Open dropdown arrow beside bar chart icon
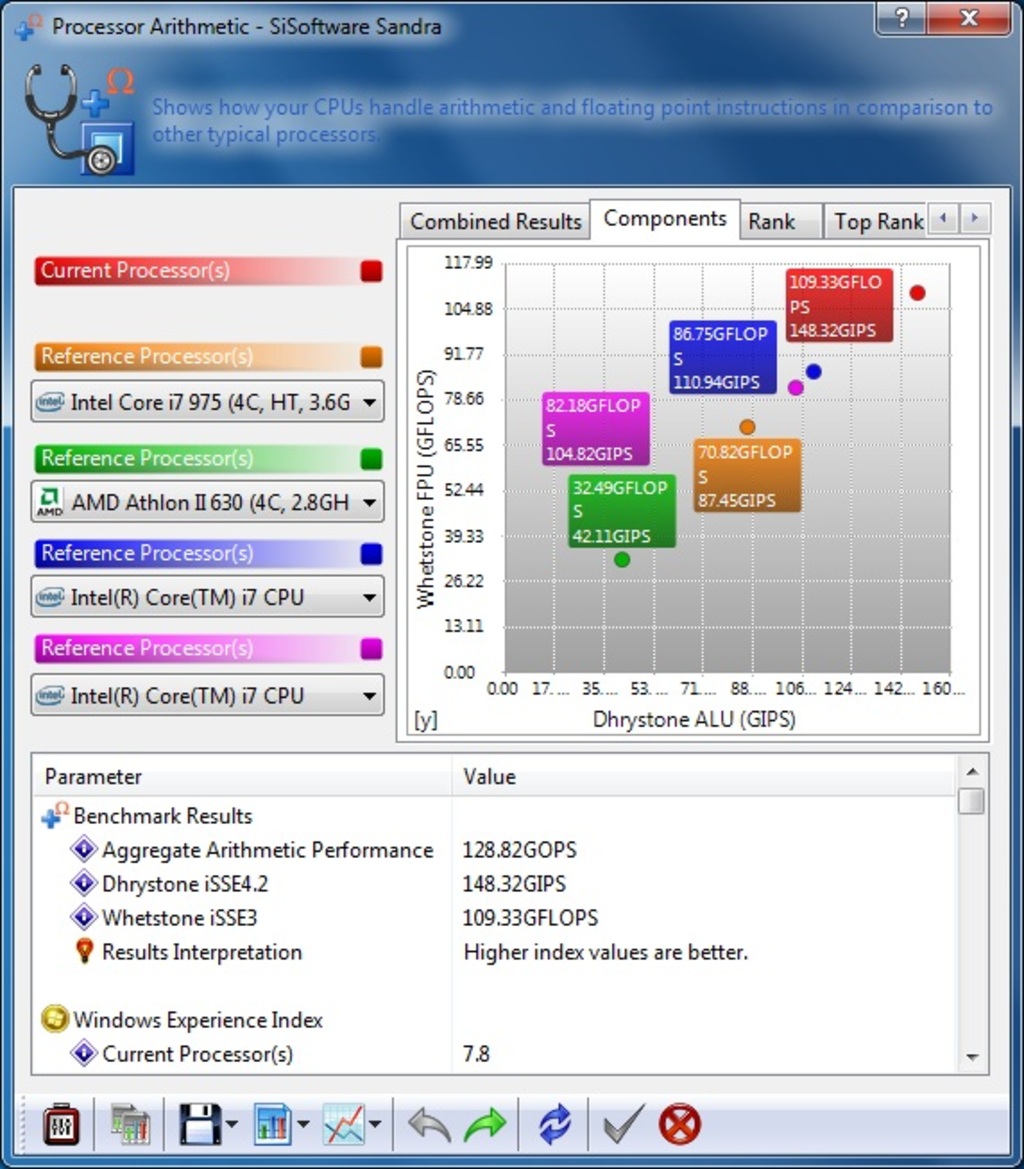The image size is (1024, 1169). 303,1124
